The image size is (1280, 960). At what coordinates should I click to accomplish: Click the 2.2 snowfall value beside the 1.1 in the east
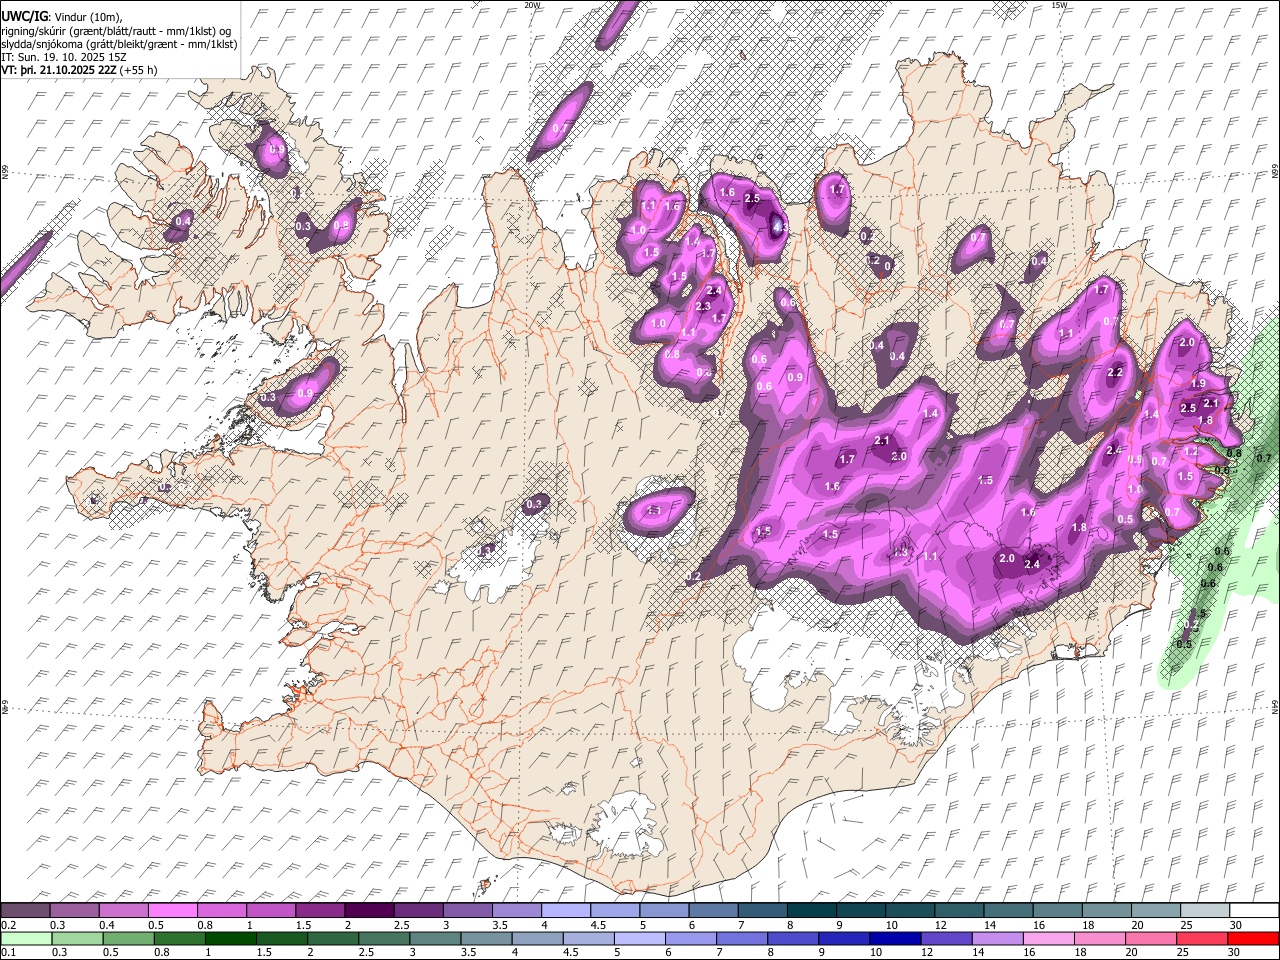click(1116, 372)
